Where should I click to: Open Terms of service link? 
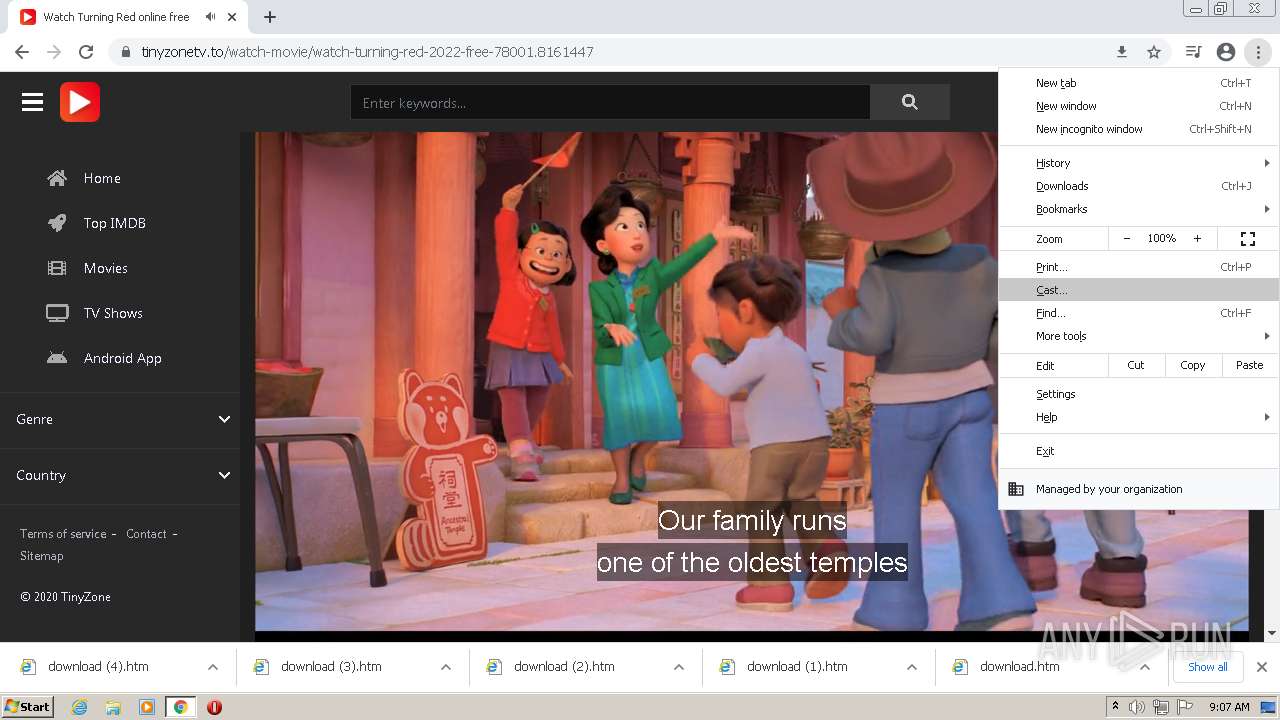(x=63, y=534)
